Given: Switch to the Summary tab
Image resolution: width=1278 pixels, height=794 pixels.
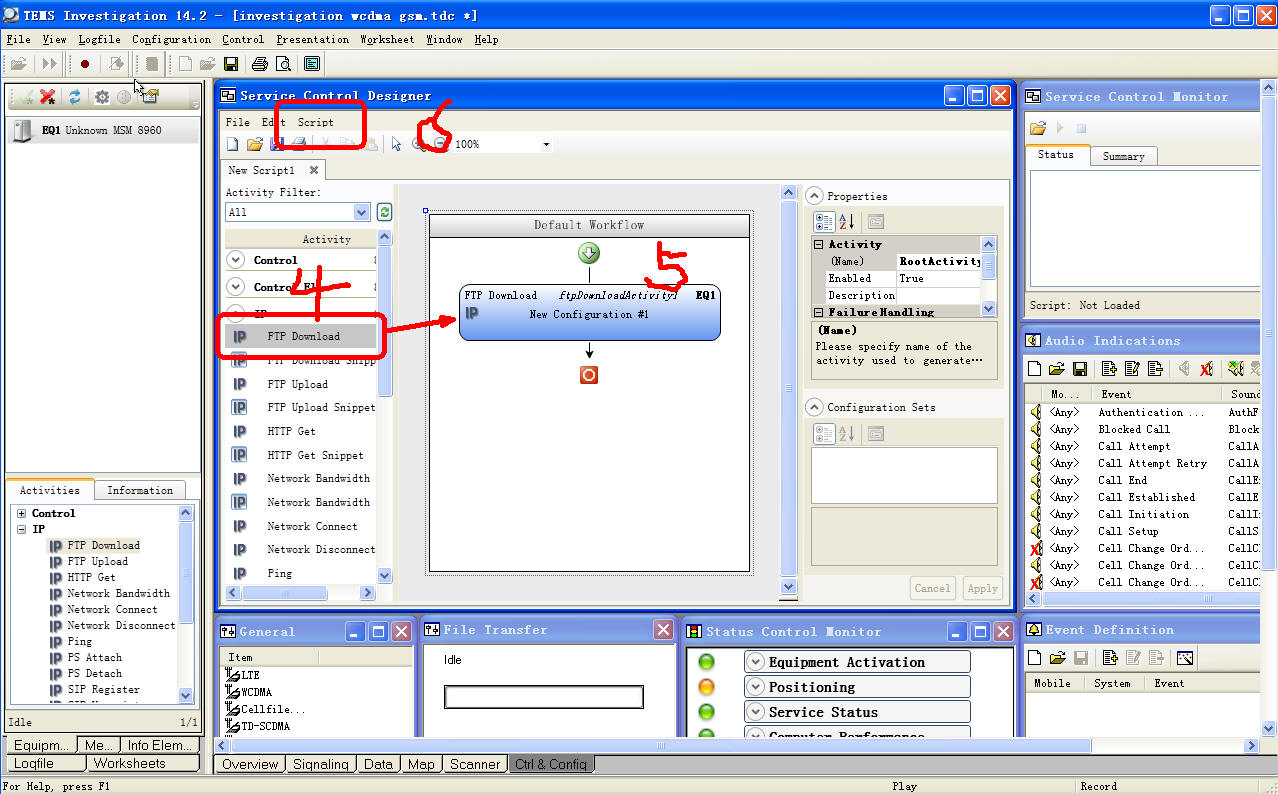Looking at the screenshot, I should (x=1123, y=156).
